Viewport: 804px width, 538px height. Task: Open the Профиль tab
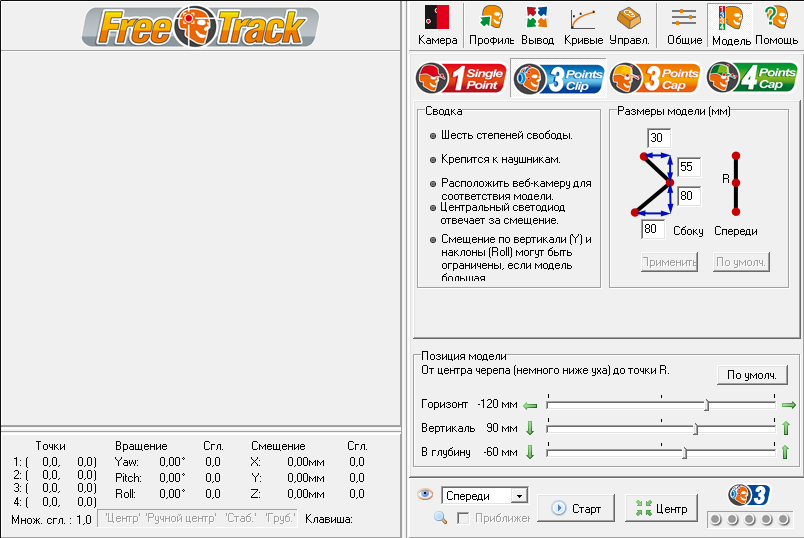[491, 25]
